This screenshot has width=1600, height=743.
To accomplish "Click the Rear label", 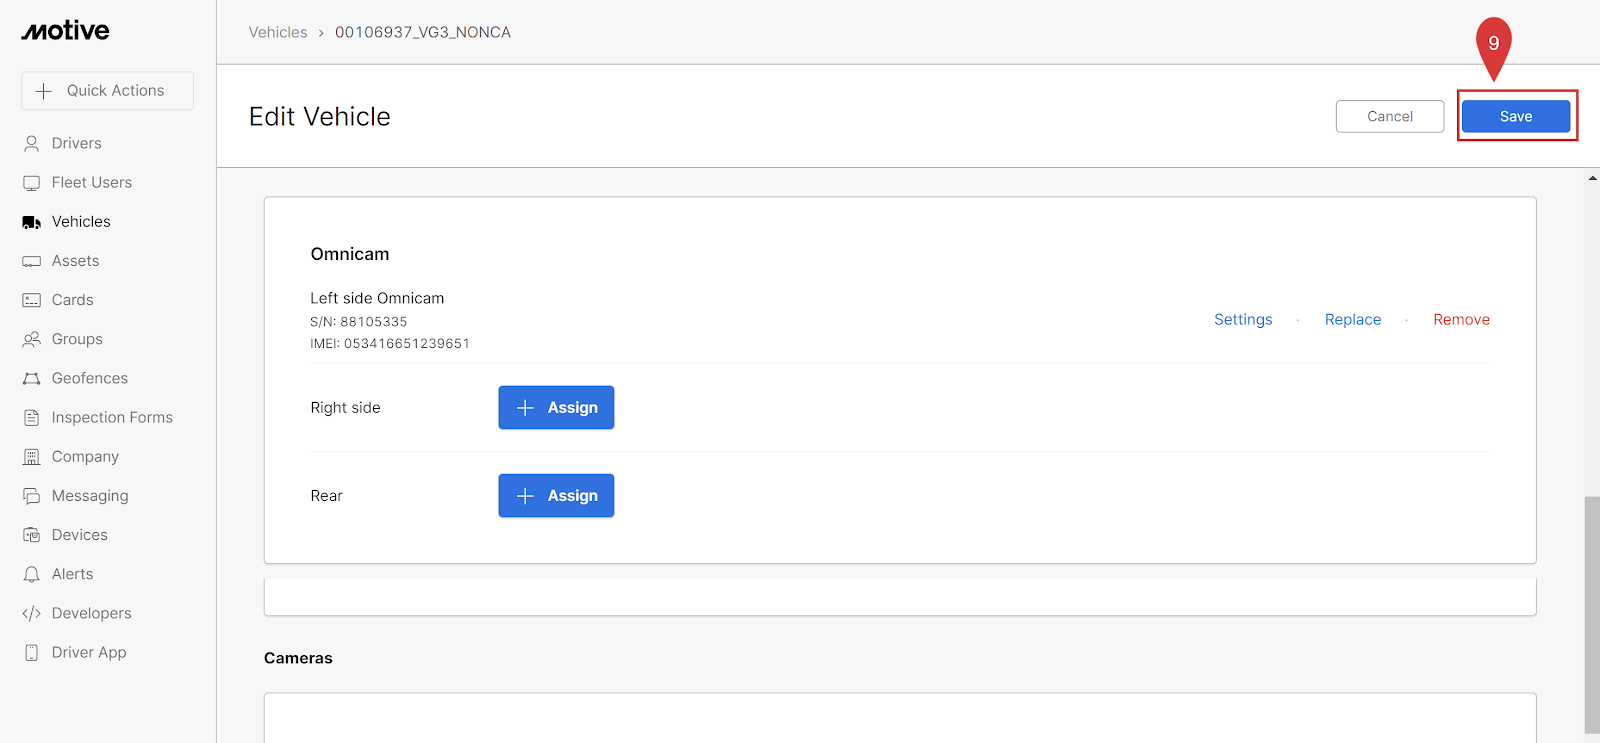I will (x=326, y=496).
